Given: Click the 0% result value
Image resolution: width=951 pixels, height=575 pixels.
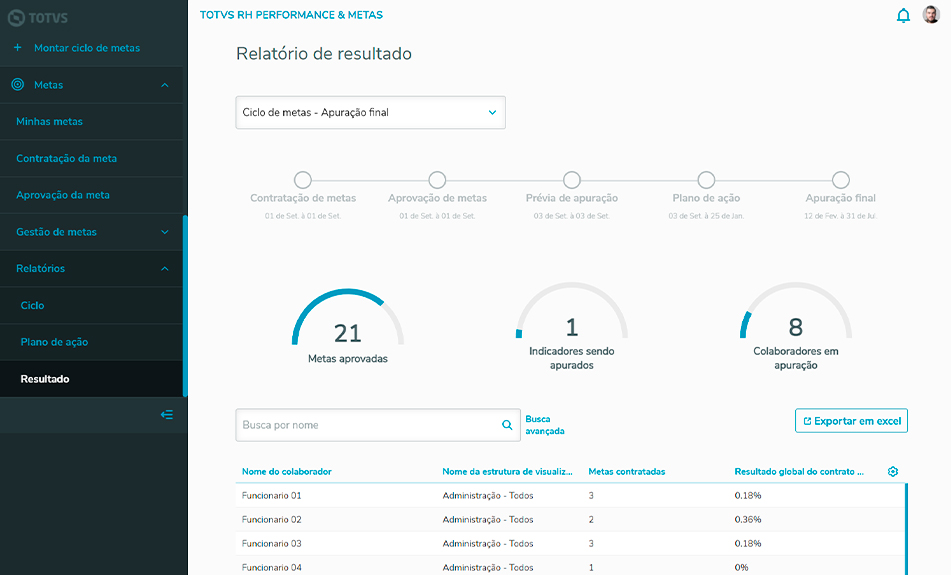Looking at the screenshot, I should [x=741, y=568].
